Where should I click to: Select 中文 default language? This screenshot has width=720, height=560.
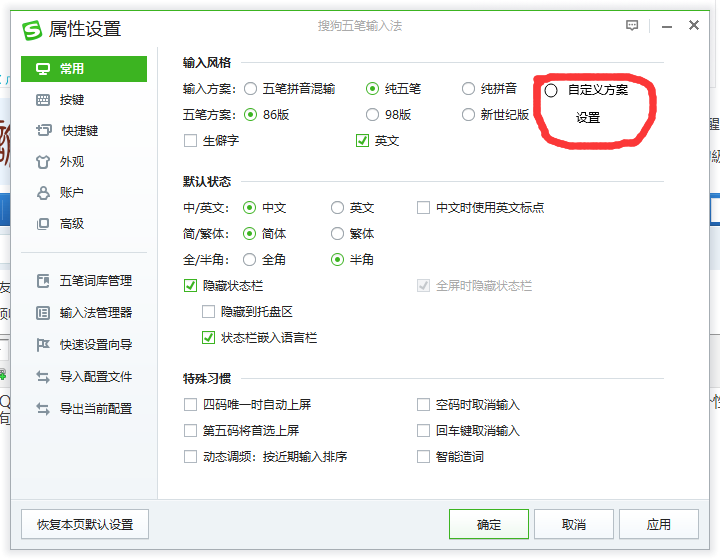click(x=249, y=208)
